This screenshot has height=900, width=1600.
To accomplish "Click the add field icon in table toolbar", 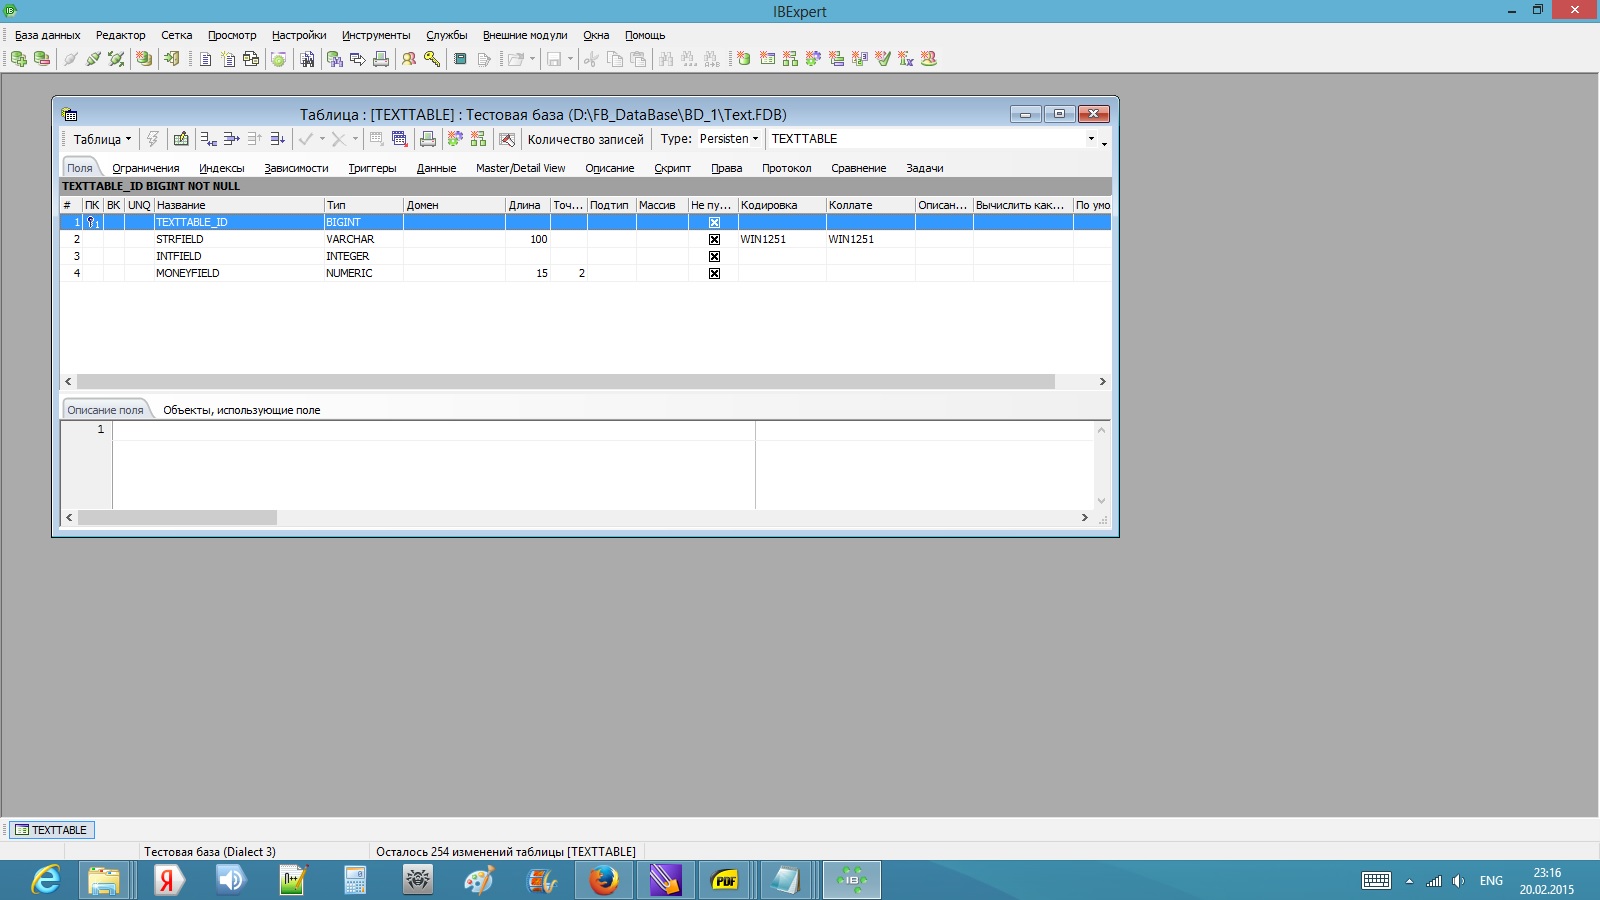I will (208, 139).
